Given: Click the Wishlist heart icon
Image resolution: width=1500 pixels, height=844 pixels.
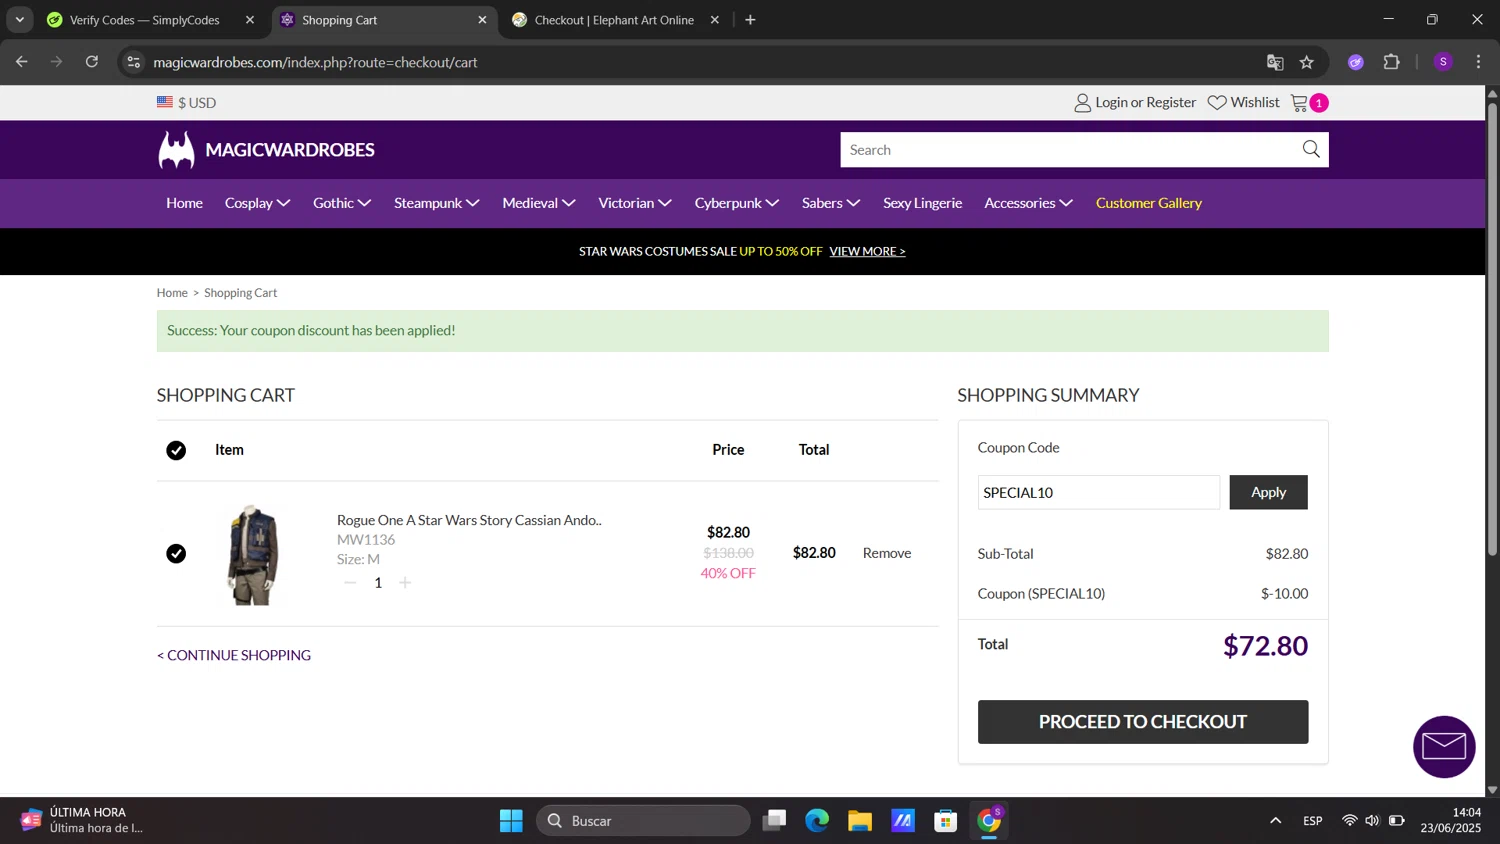Looking at the screenshot, I should [x=1217, y=103].
